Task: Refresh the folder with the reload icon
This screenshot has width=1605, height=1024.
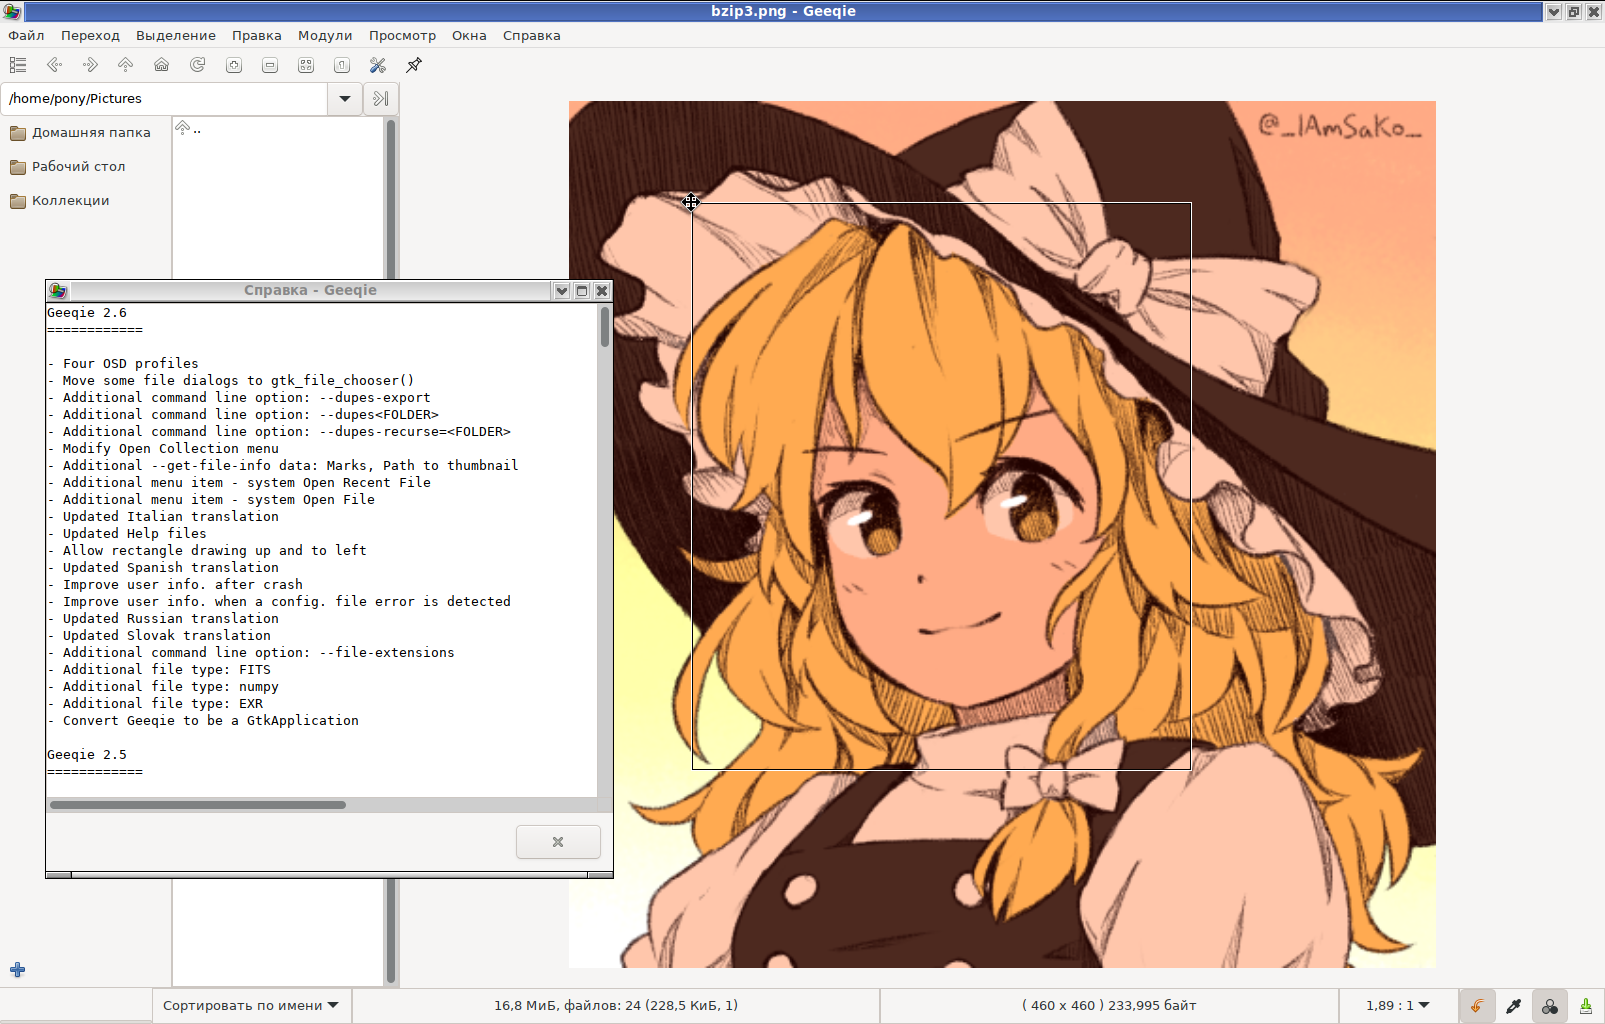Action: 198,65
